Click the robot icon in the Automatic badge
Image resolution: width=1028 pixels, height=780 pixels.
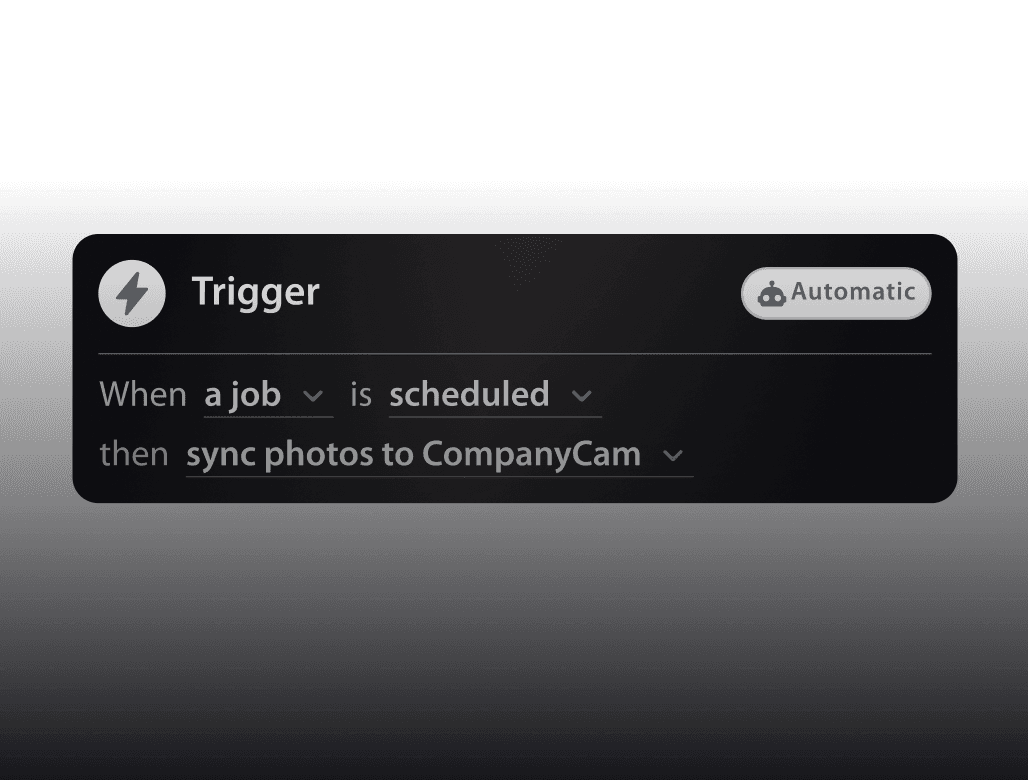coord(771,294)
